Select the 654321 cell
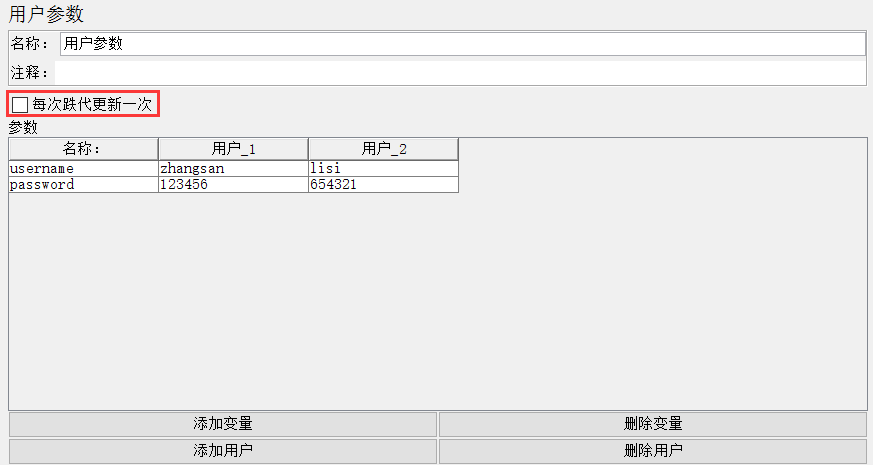873x465 pixels. [384, 185]
